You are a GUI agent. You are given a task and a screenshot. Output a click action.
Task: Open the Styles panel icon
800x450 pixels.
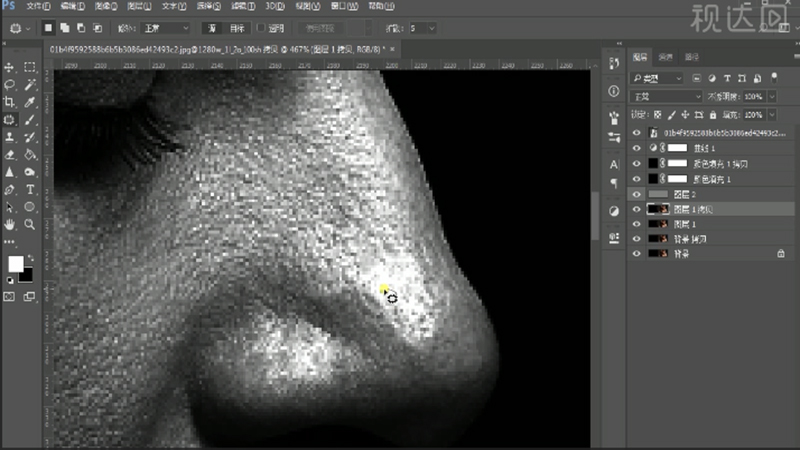click(x=614, y=238)
